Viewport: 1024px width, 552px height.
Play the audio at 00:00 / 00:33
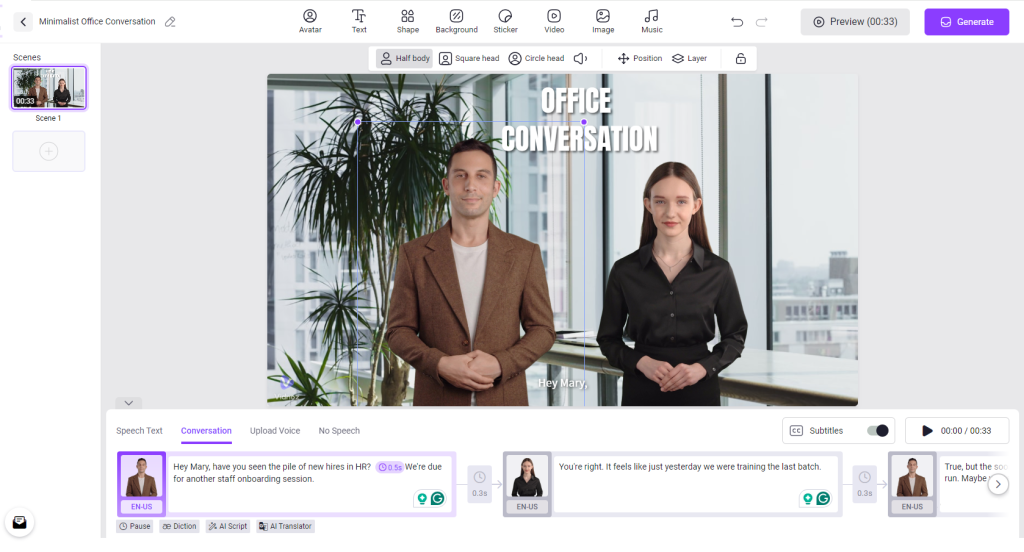click(x=927, y=431)
